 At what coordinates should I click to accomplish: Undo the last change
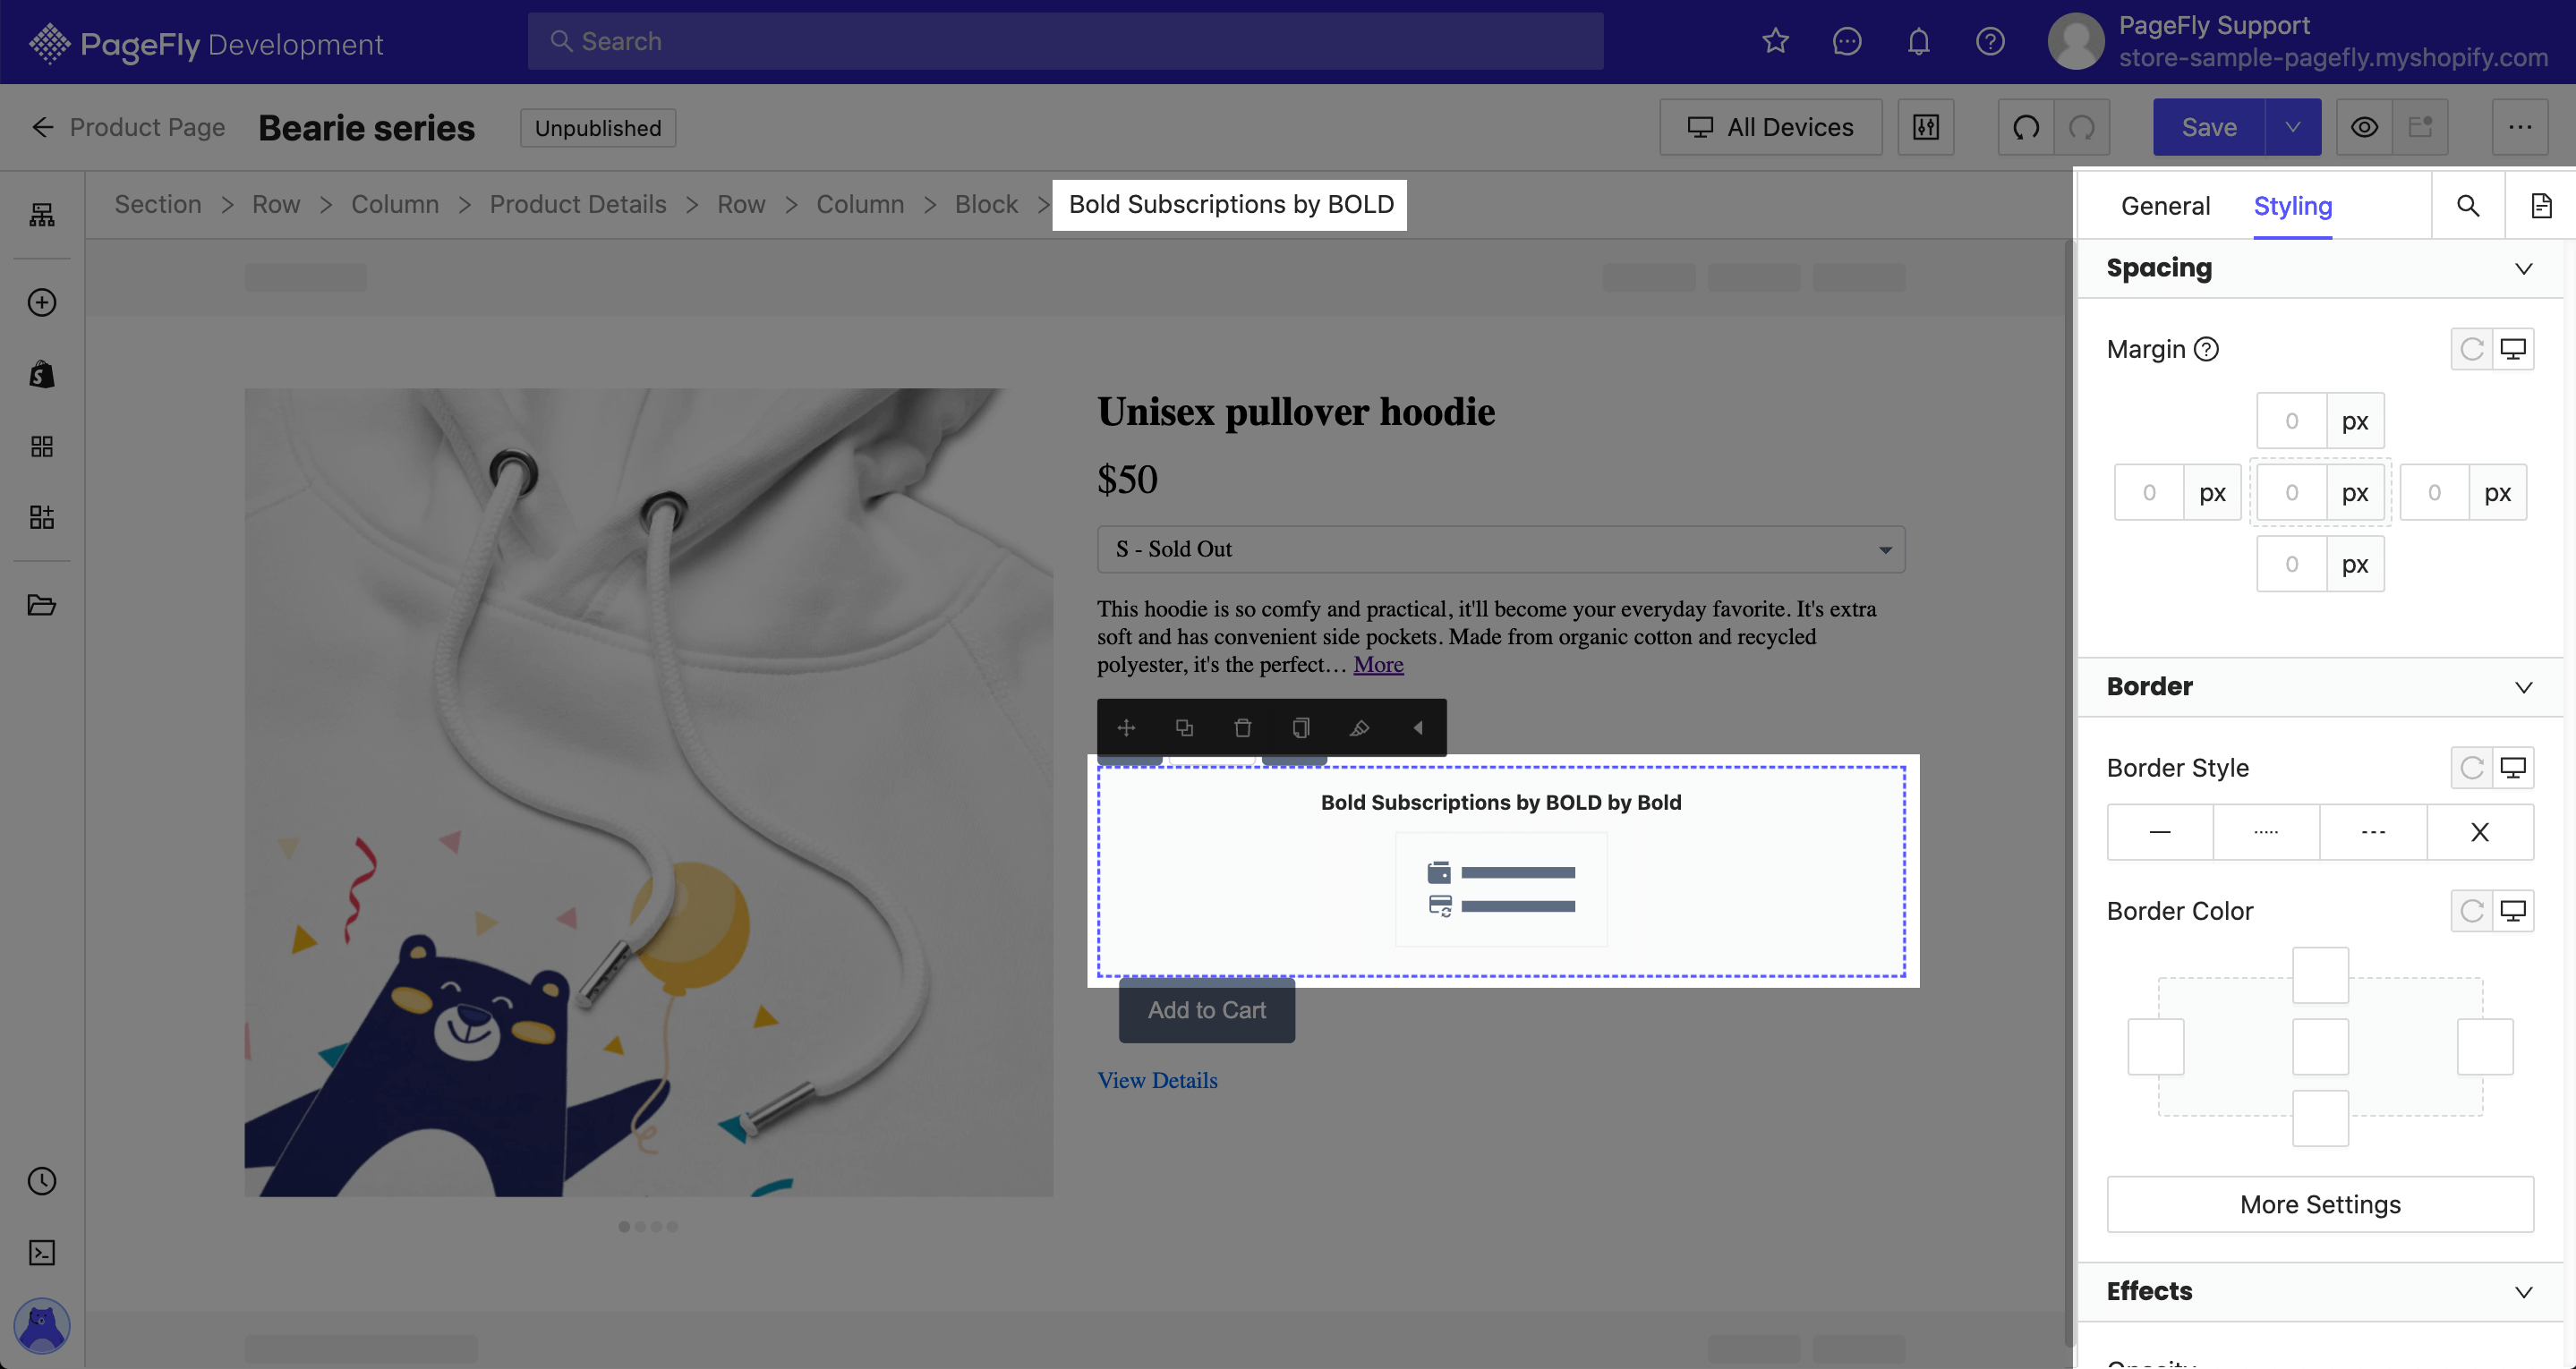(x=2026, y=127)
